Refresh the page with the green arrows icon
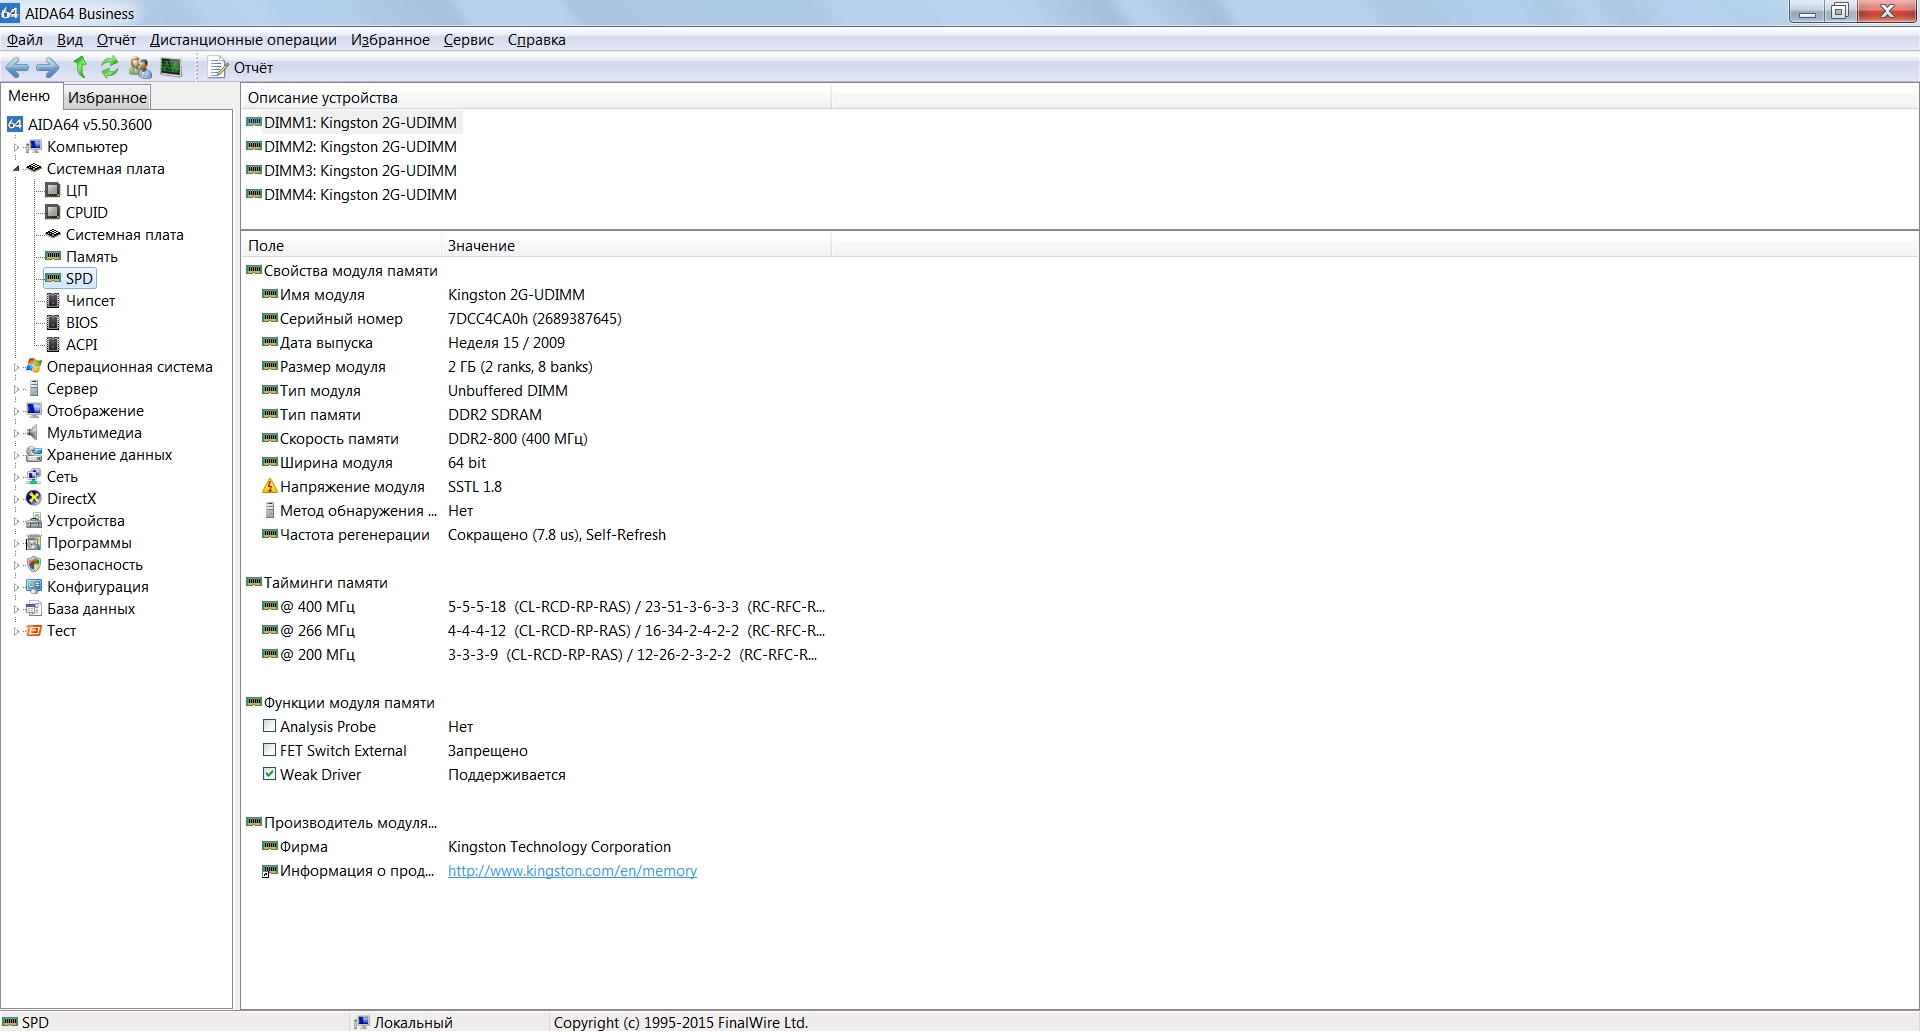The width and height of the screenshot is (1920, 1032). [110, 67]
